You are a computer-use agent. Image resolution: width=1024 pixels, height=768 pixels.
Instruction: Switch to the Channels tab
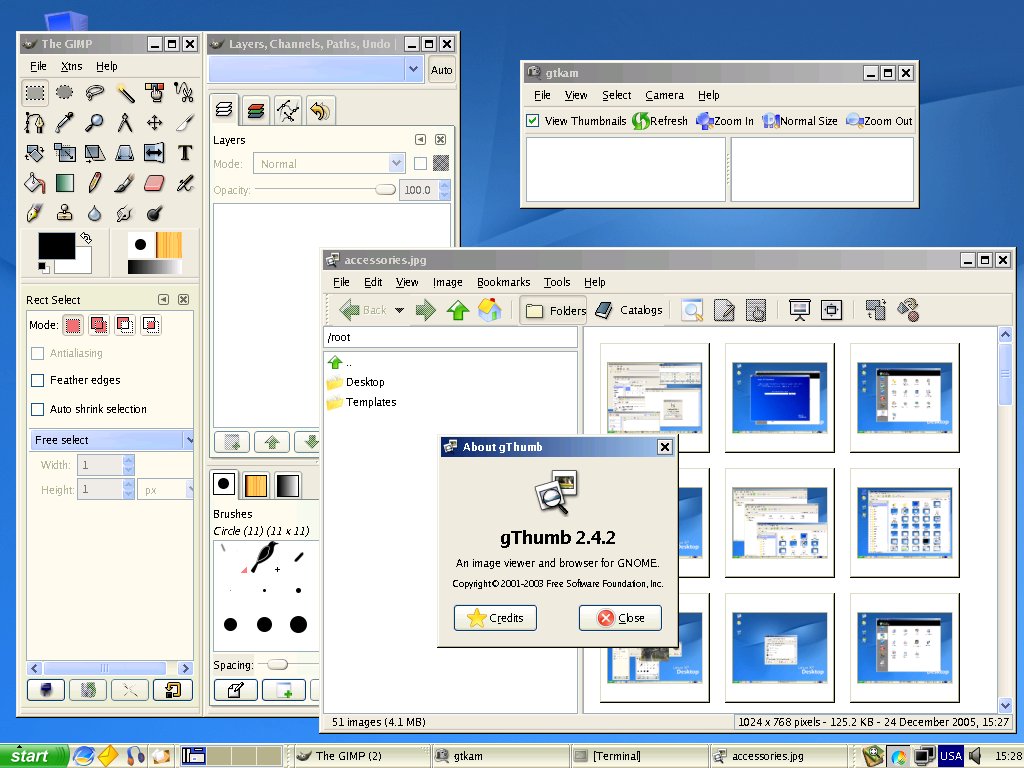[256, 110]
